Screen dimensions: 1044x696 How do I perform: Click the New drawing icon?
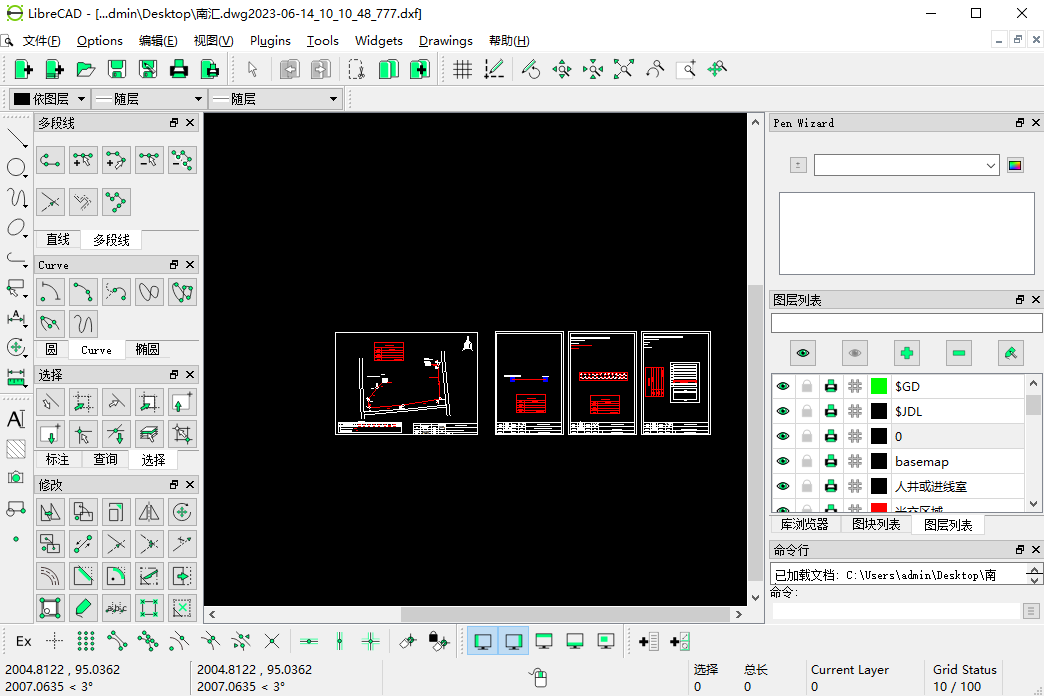tap(23, 69)
